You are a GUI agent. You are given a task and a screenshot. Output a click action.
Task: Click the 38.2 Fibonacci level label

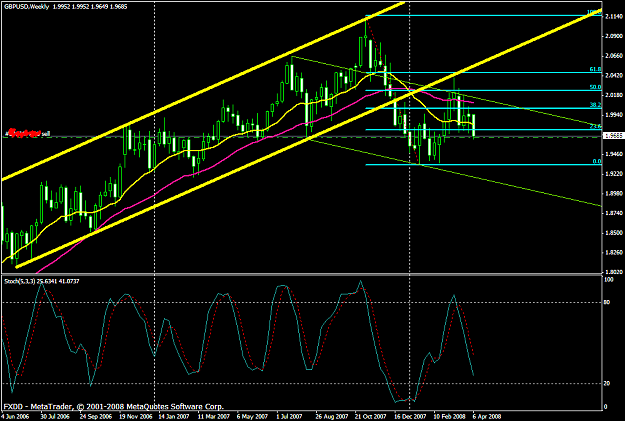tap(596, 105)
